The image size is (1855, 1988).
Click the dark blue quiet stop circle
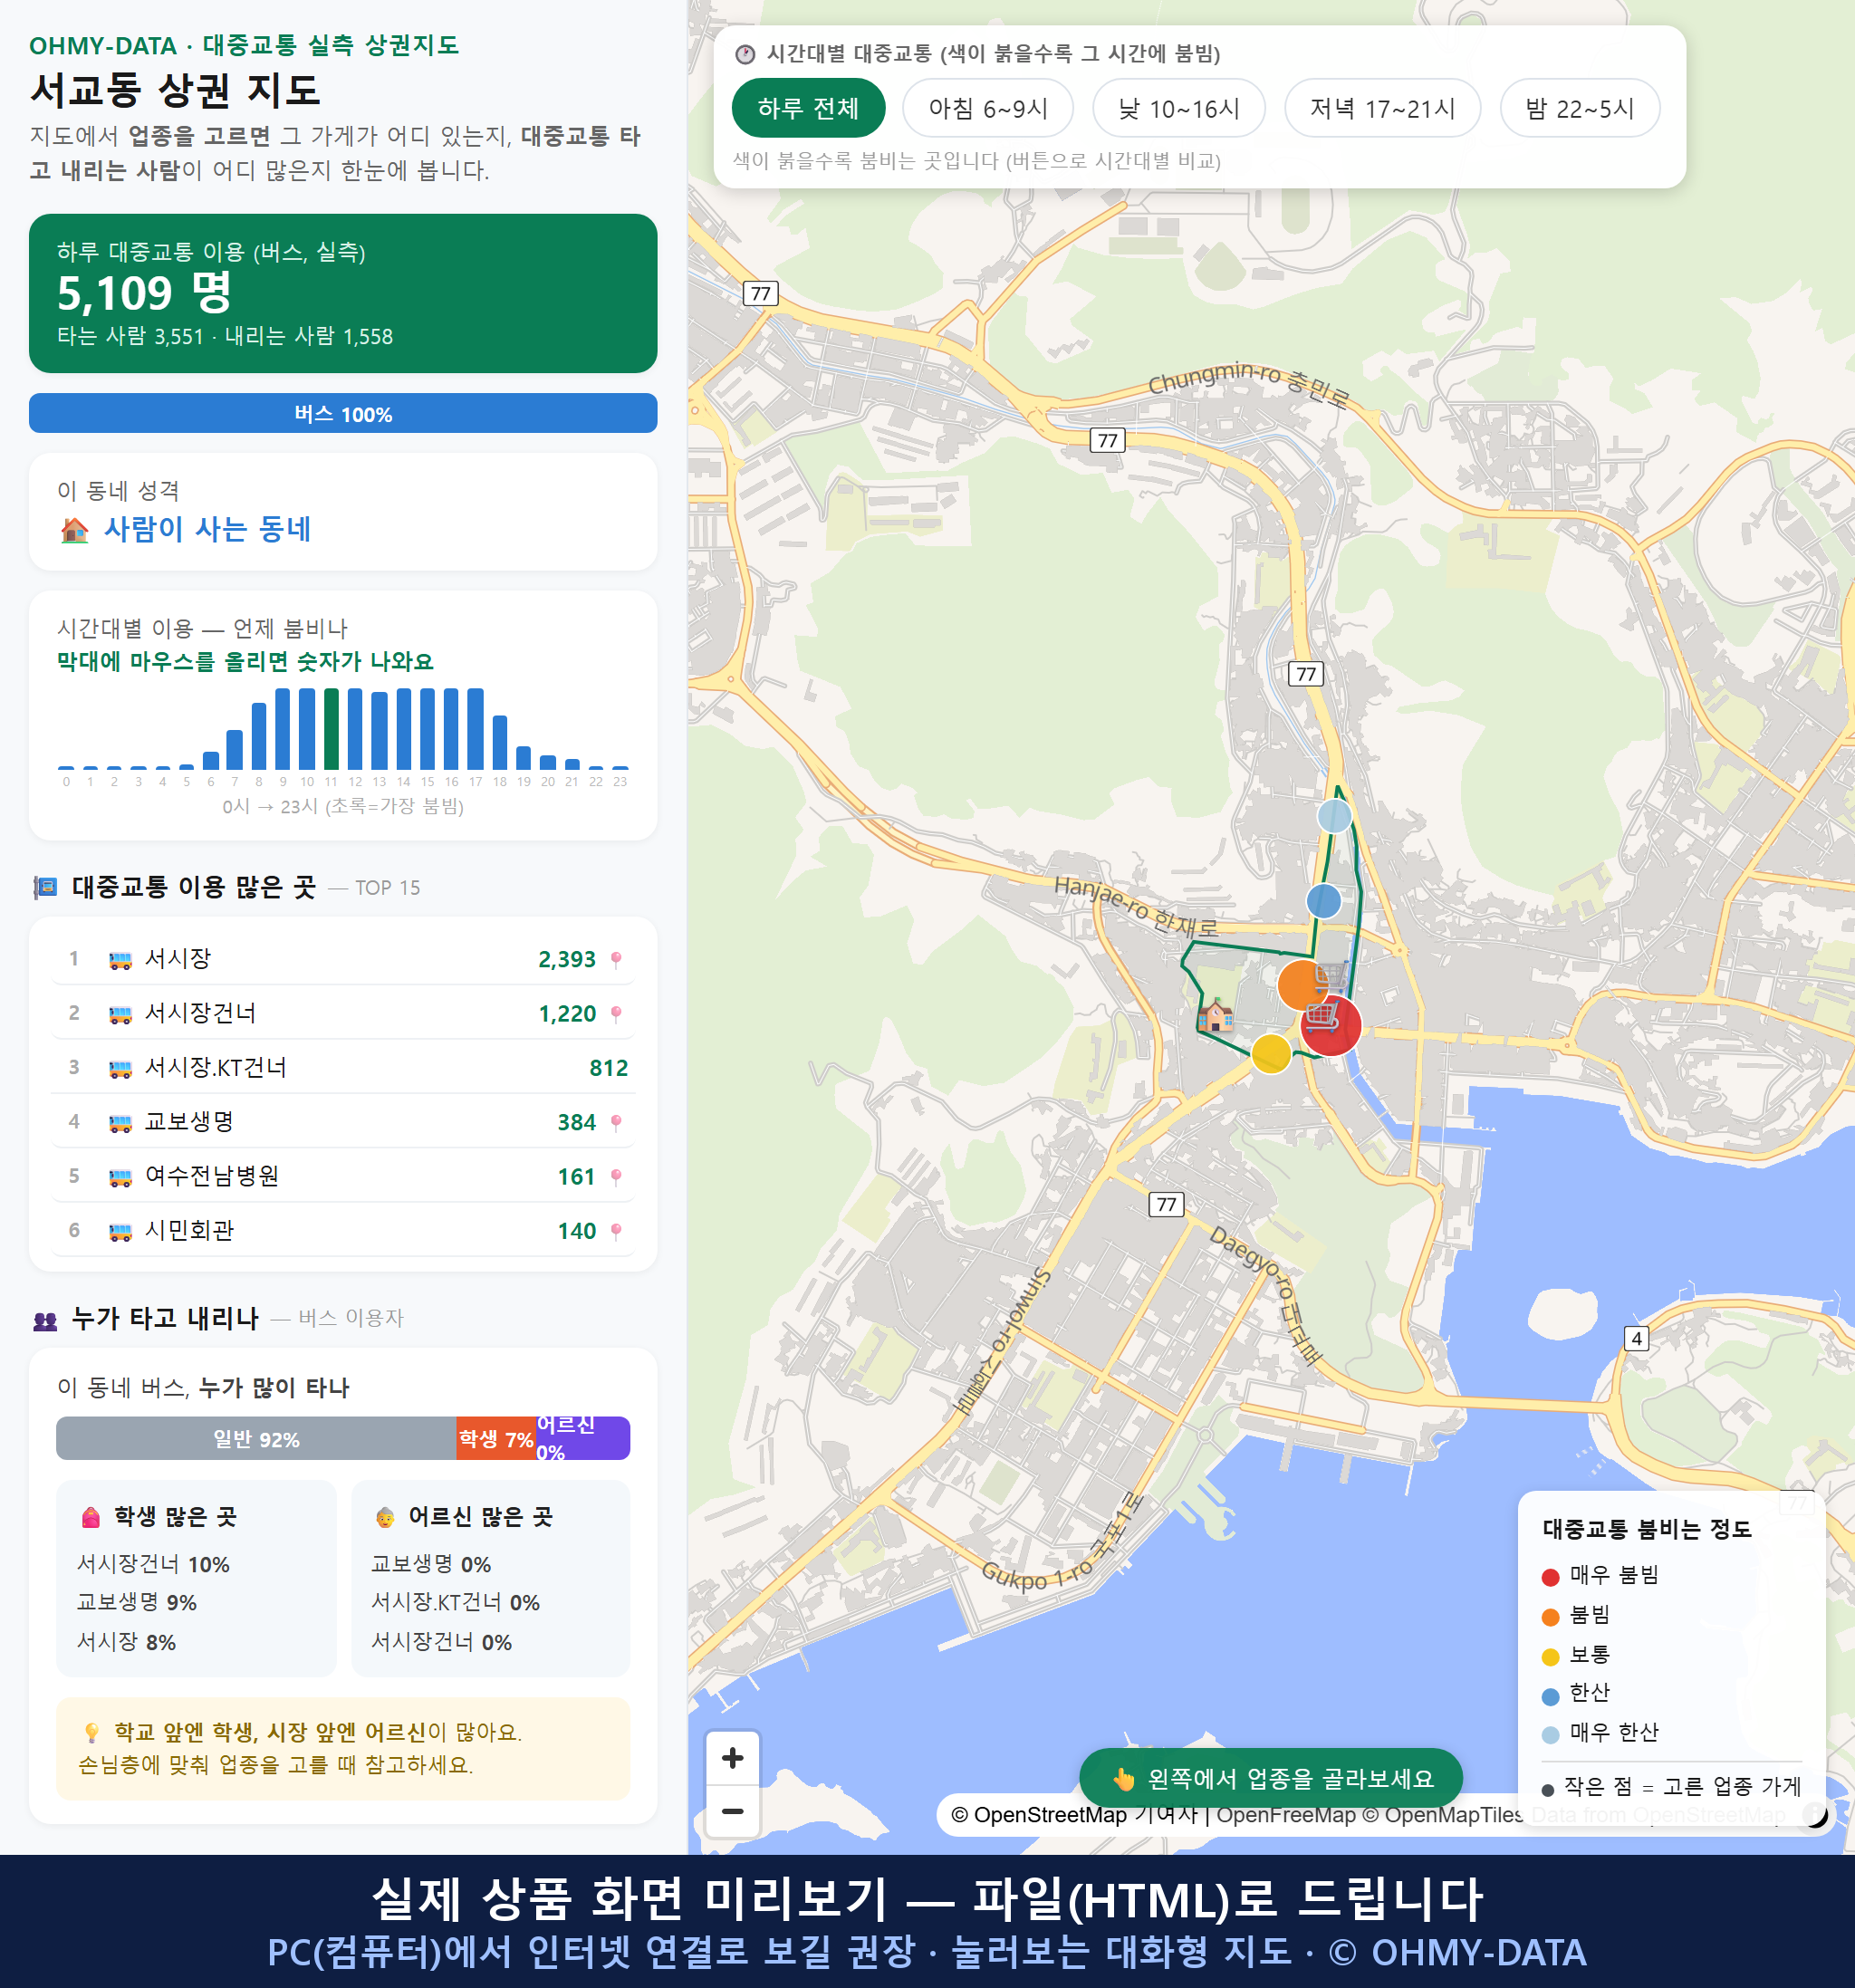click(x=1324, y=901)
